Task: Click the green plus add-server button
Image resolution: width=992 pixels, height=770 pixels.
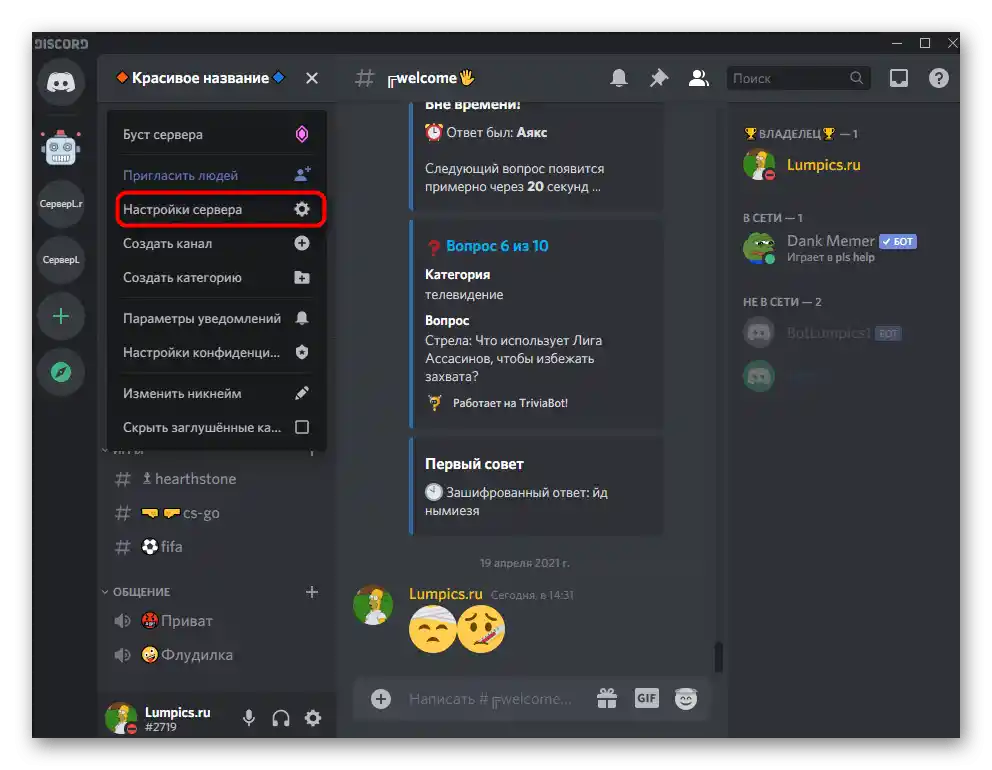Action: point(61,316)
